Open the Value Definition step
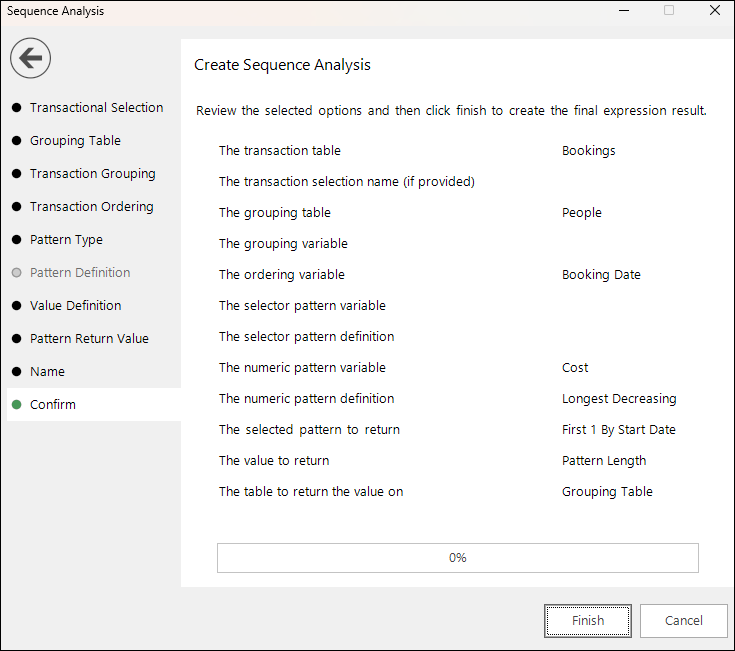The width and height of the screenshot is (735, 651). (x=75, y=306)
